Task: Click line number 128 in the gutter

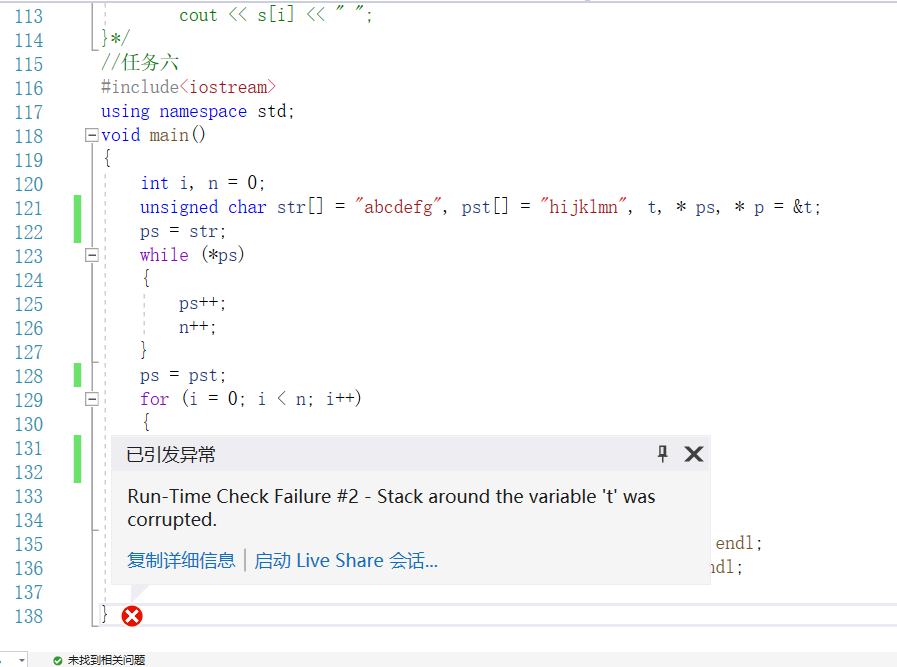Action: click(29, 376)
